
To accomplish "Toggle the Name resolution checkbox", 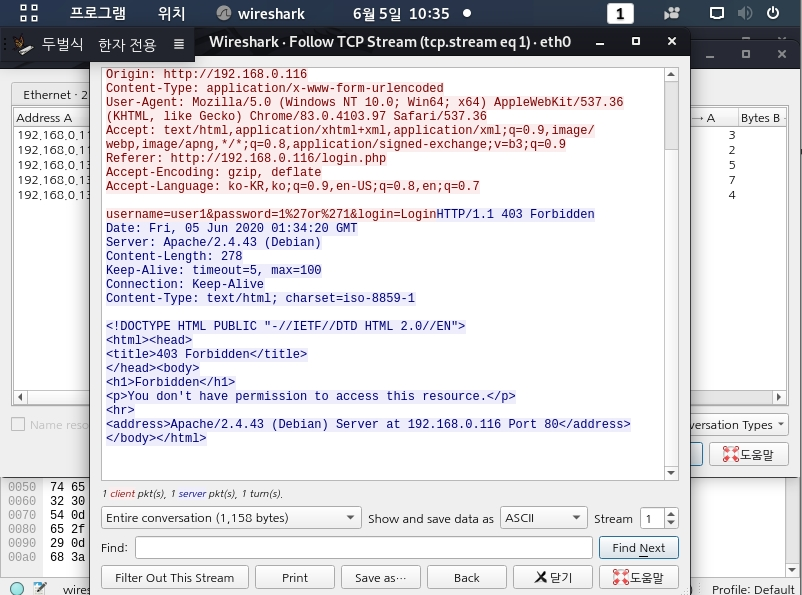I will [18, 424].
